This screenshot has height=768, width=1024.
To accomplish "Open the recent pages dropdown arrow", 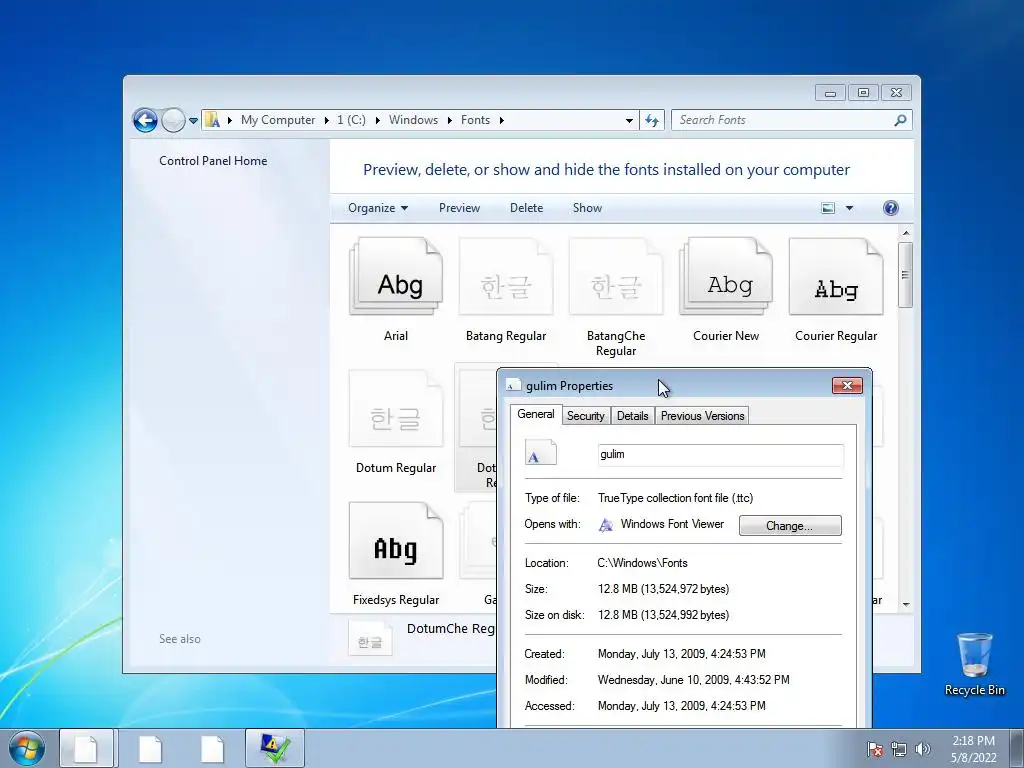I will coord(193,121).
